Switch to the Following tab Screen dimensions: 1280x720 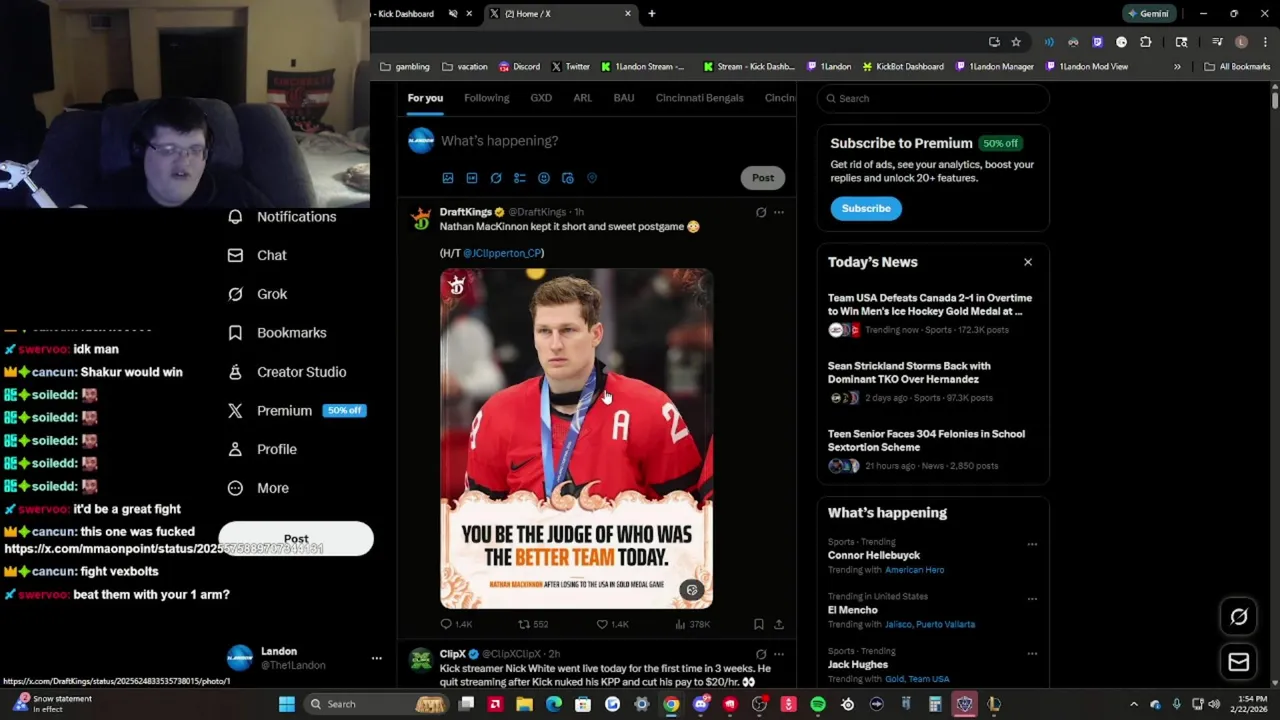(487, 98)
